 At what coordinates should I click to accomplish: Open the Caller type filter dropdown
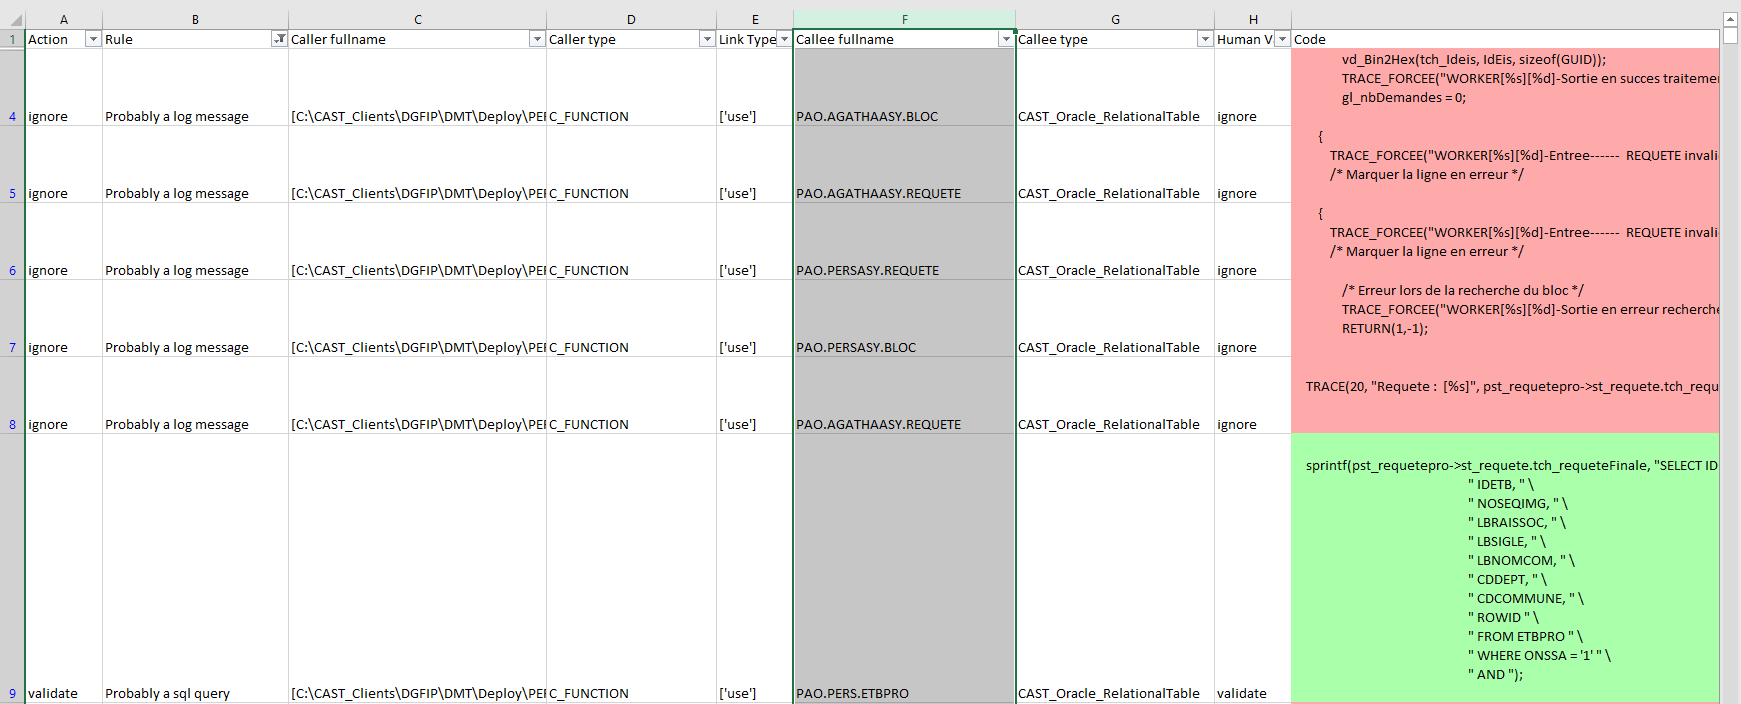[707, 39]
